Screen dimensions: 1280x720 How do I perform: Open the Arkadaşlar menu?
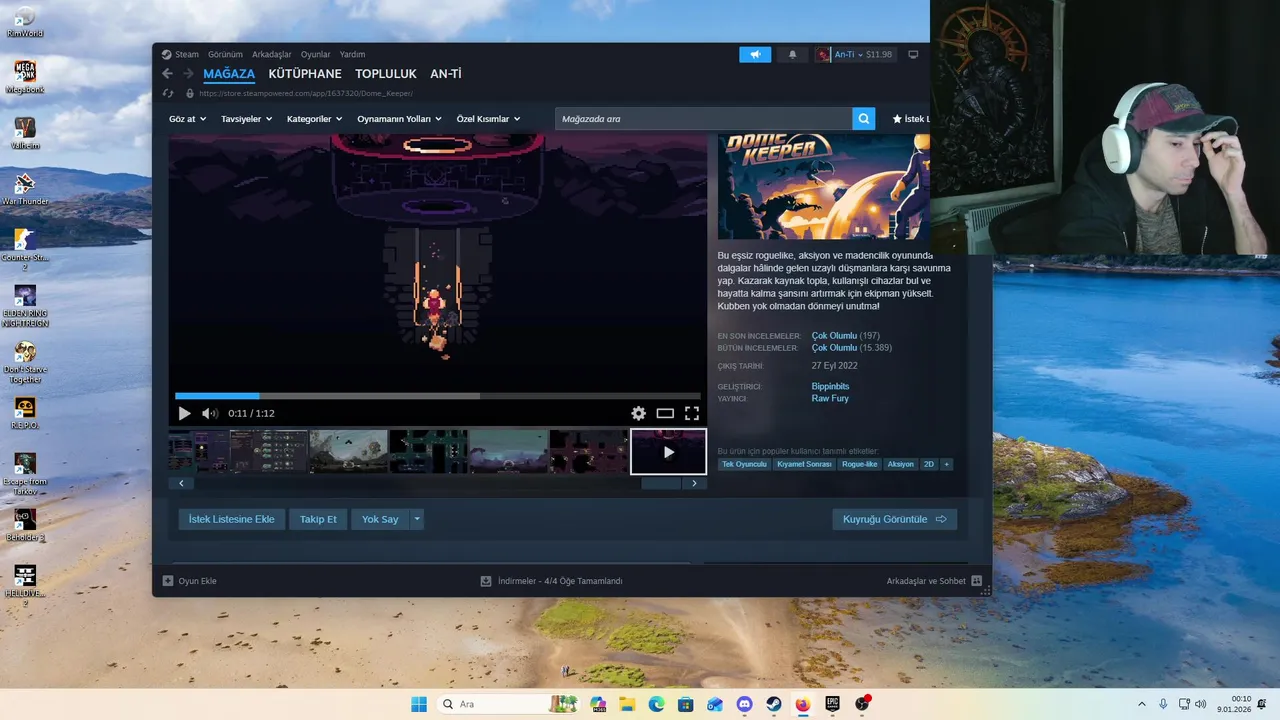[x=272, y=54]
